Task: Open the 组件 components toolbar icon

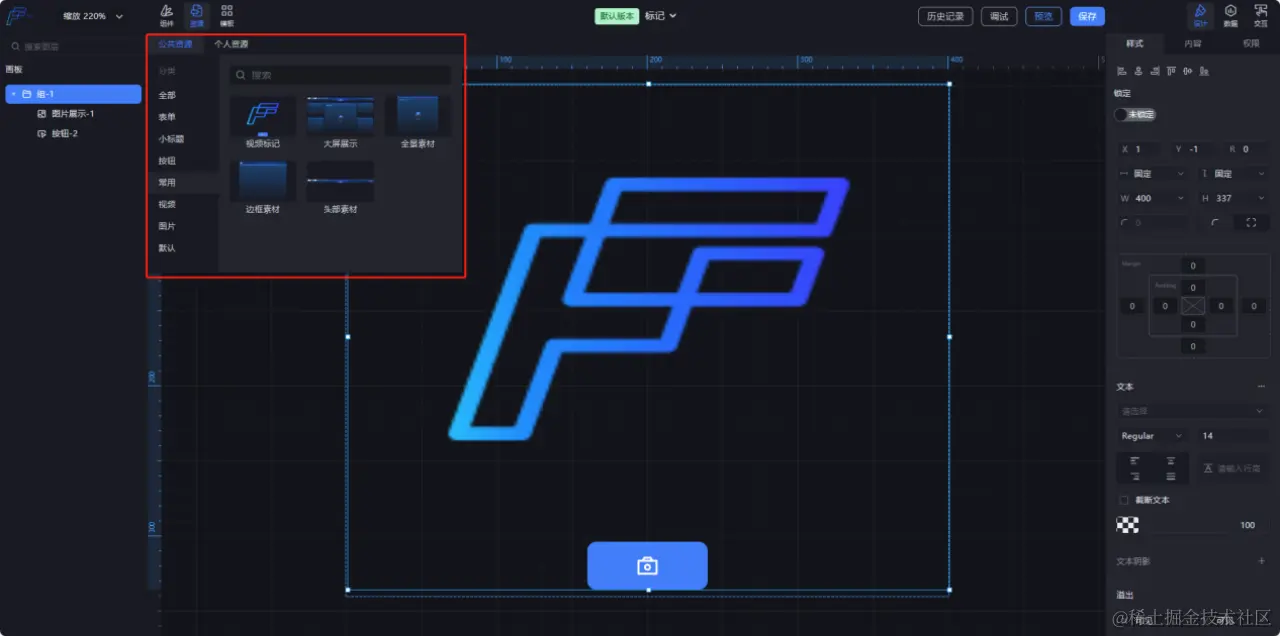Action: [x=167, y=15]
